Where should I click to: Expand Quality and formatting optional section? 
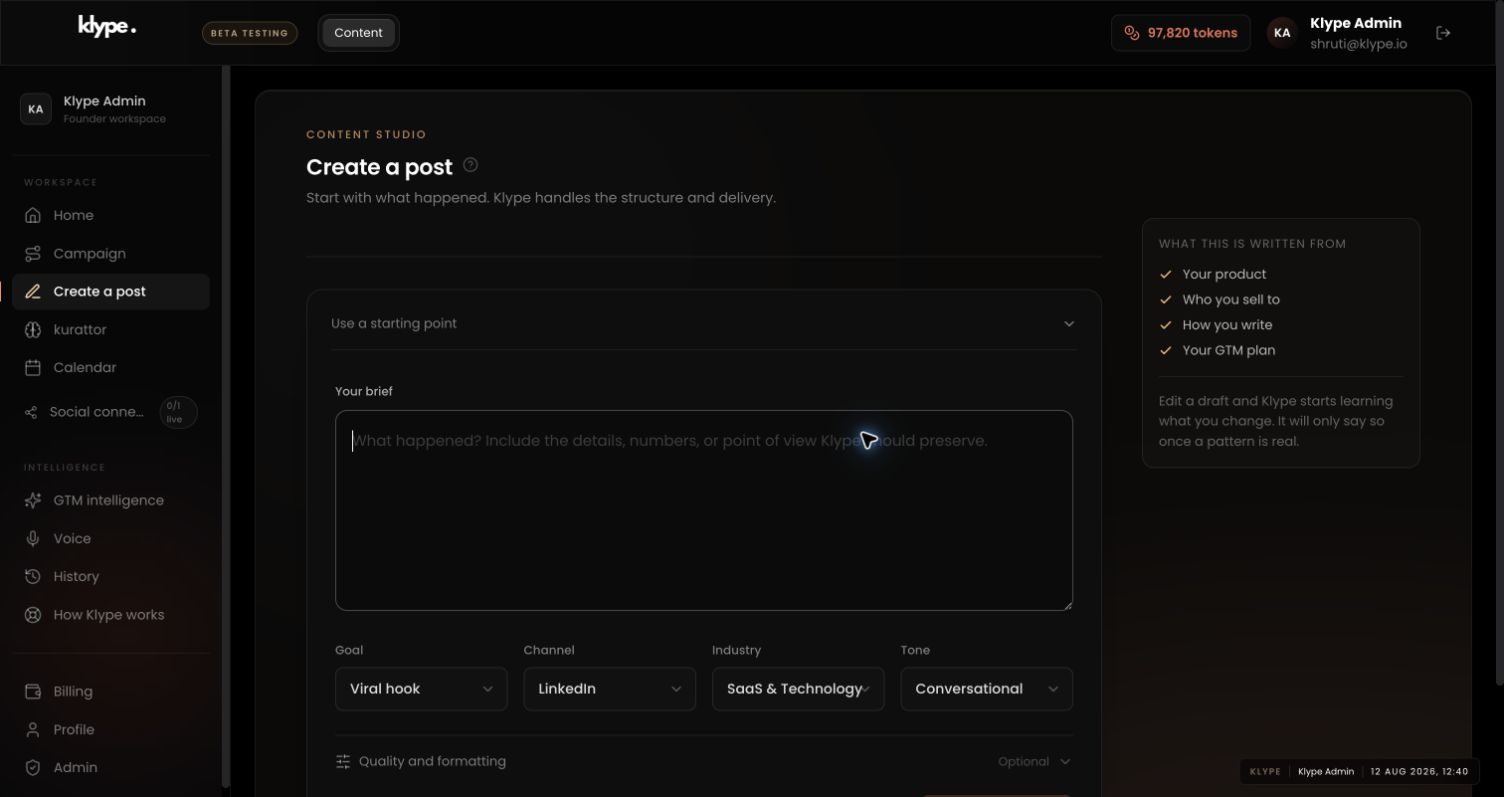click(x=704, y=761)
